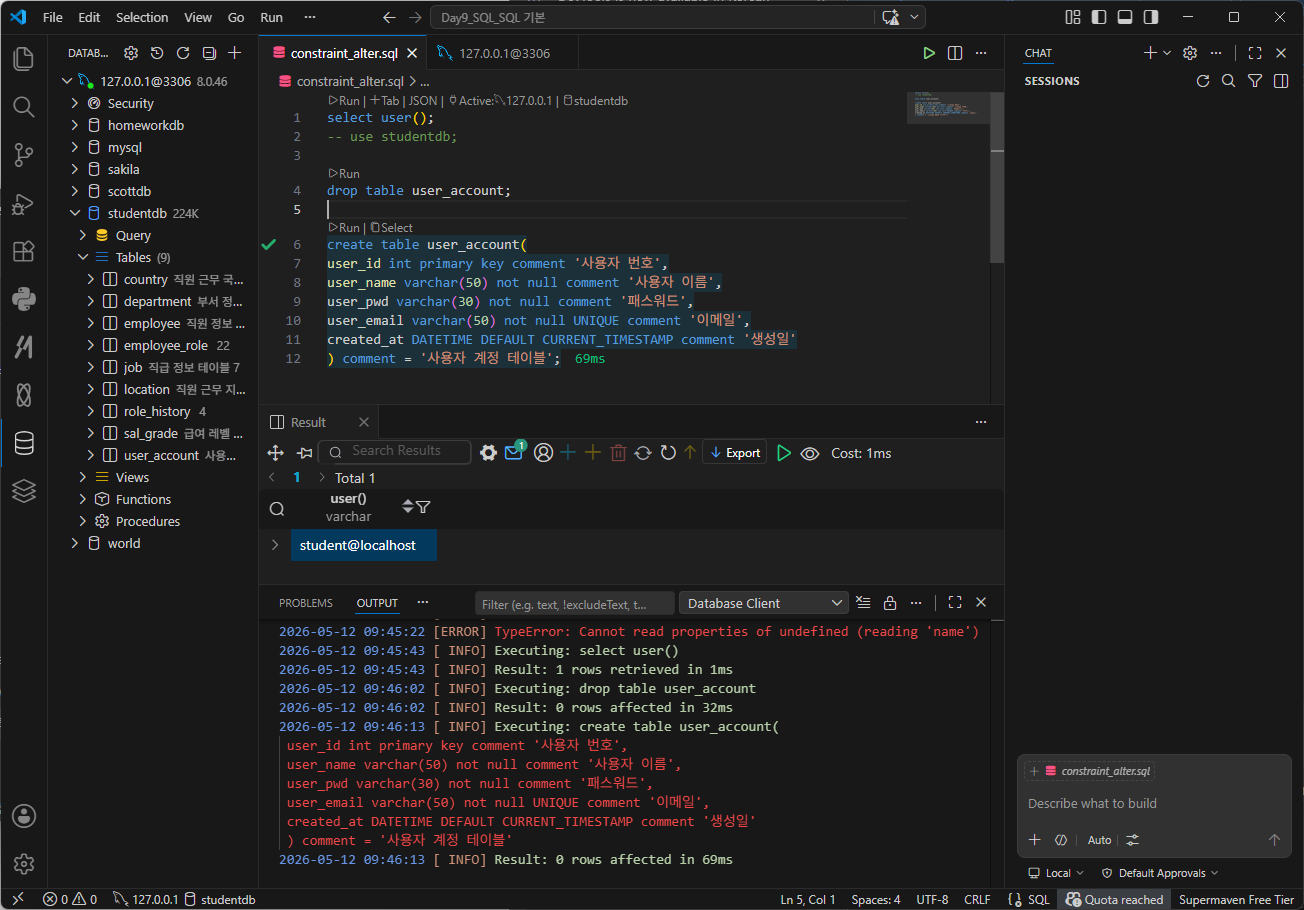Maximize the chat panel

(x=1255, y=53)
